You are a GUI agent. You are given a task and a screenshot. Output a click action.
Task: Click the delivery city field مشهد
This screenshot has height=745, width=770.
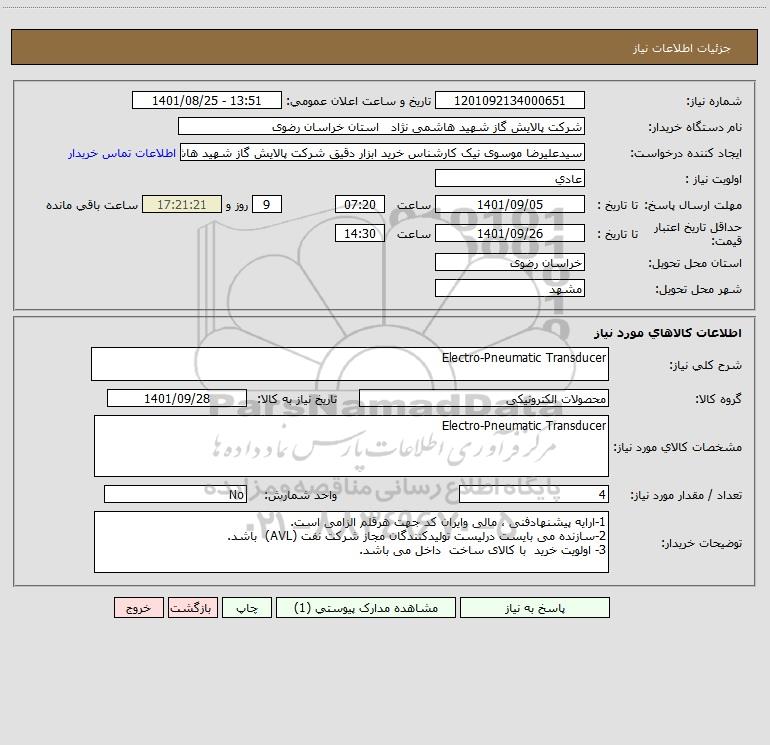(x=510, y=288)
